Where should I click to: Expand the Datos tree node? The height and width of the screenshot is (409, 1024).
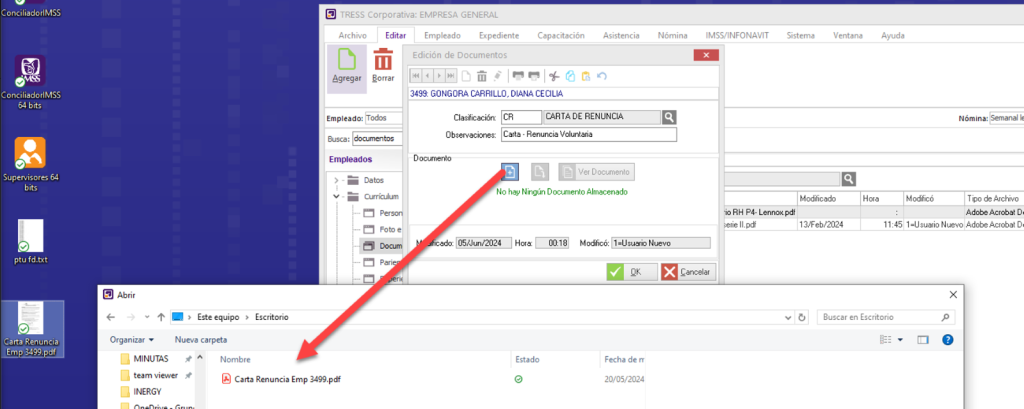(x=338, y=180)
